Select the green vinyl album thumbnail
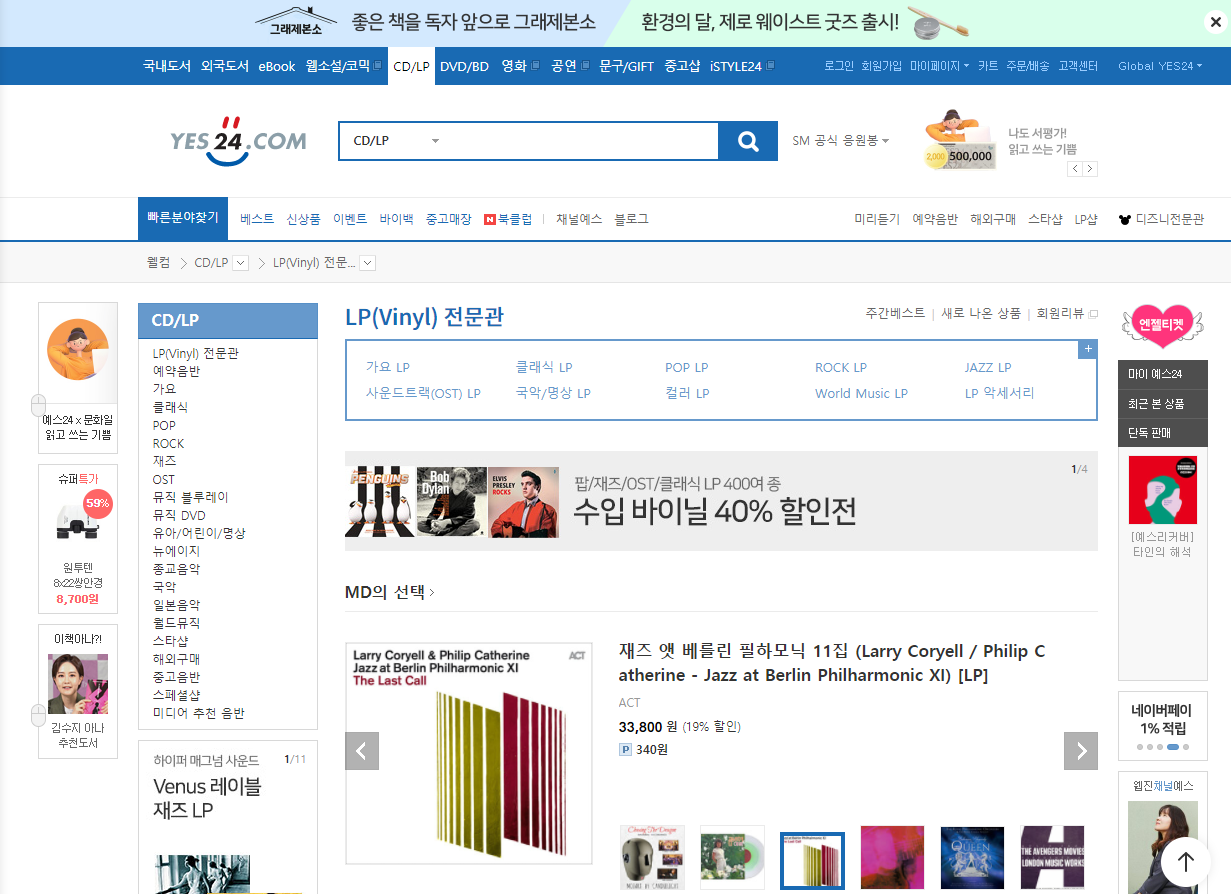The height and width of the screenshot is (894, 1231). tap(732, 857)
